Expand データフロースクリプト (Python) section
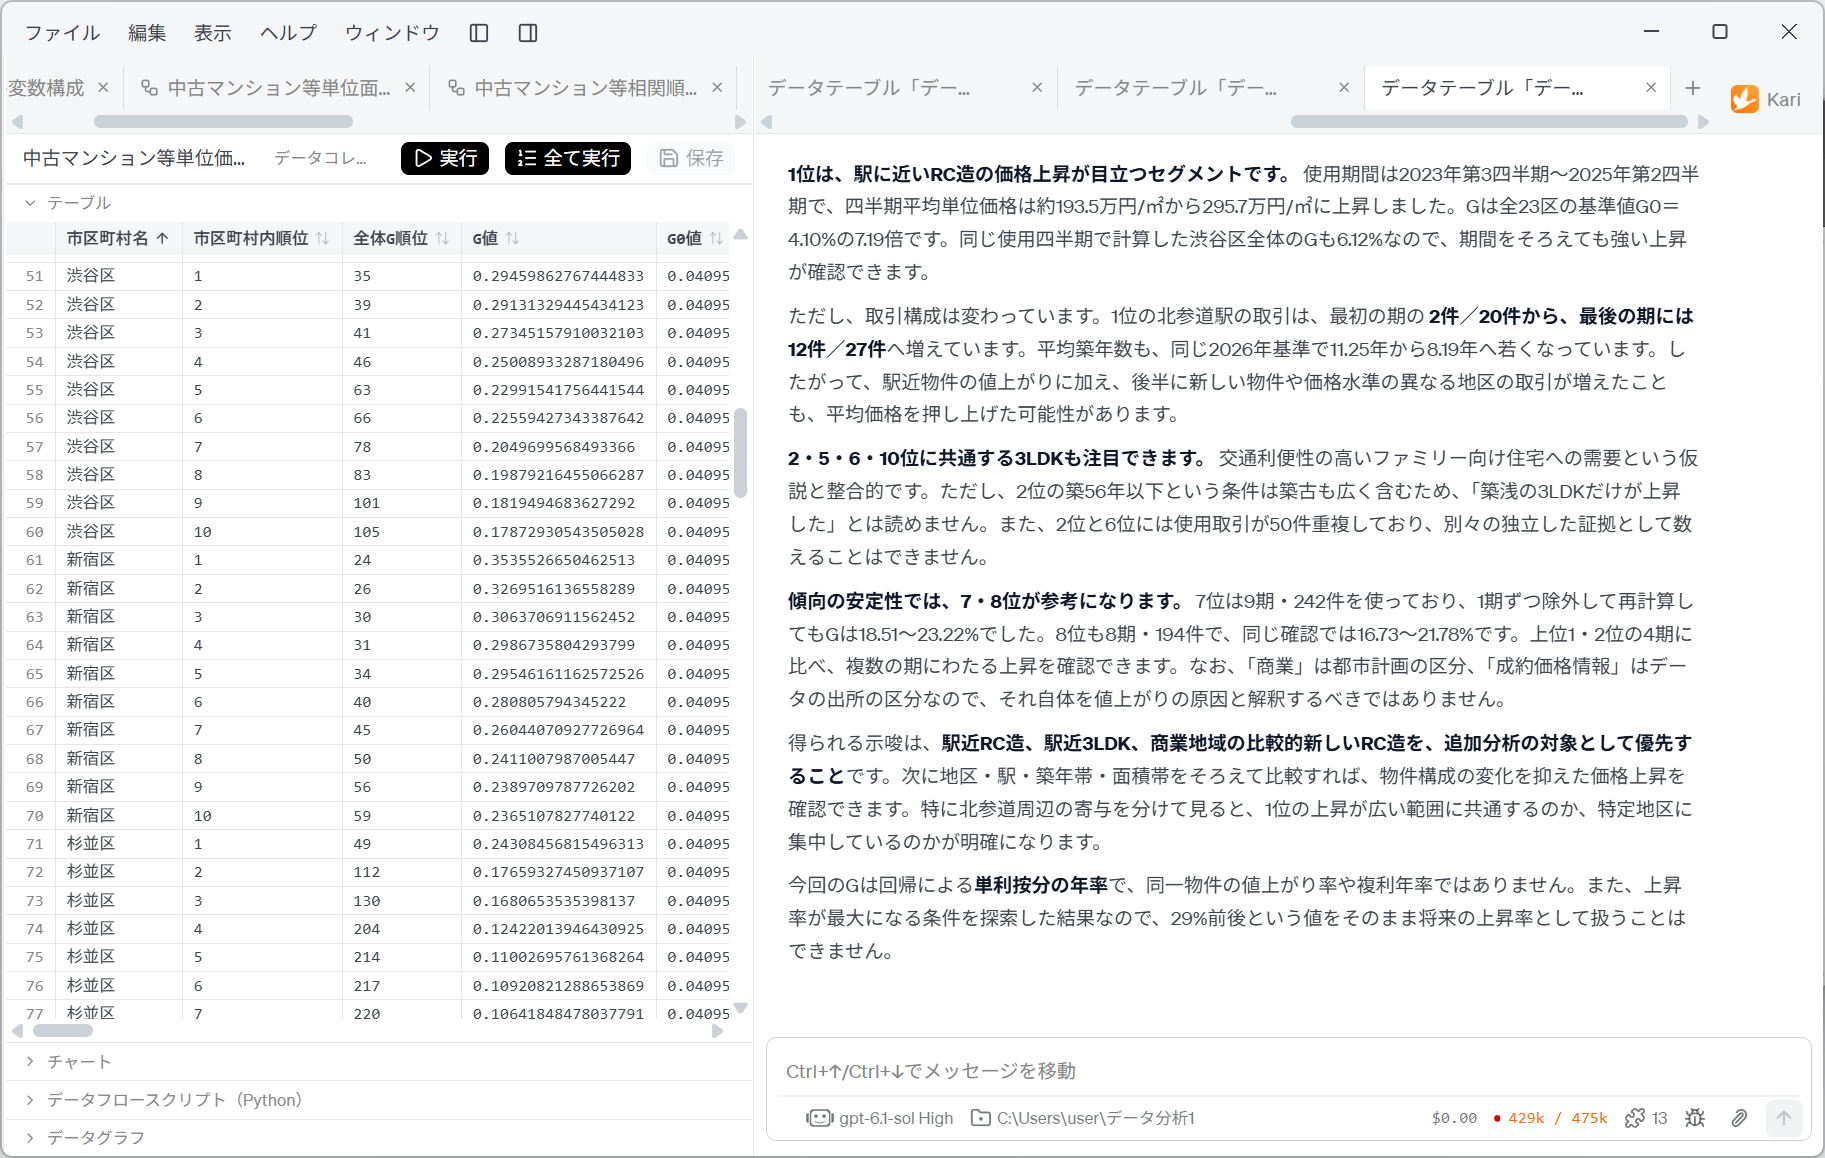The image size is (1825, 1158). coord(163,1100)
